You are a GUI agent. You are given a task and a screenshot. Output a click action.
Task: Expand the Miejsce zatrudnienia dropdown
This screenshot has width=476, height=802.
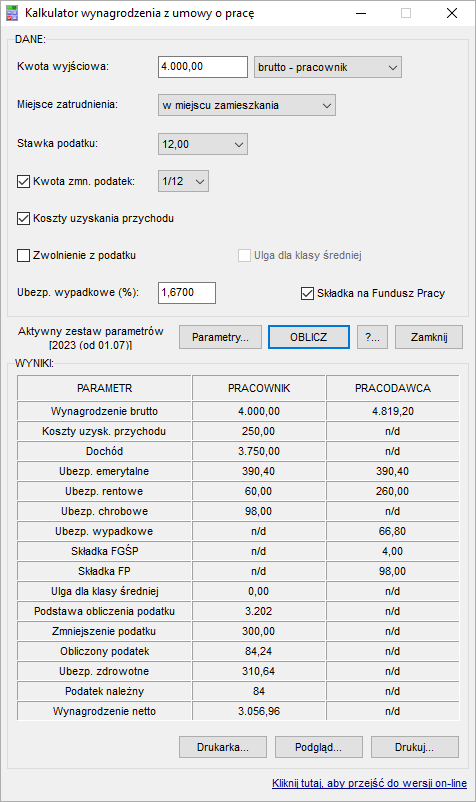(x=247, y=105)
